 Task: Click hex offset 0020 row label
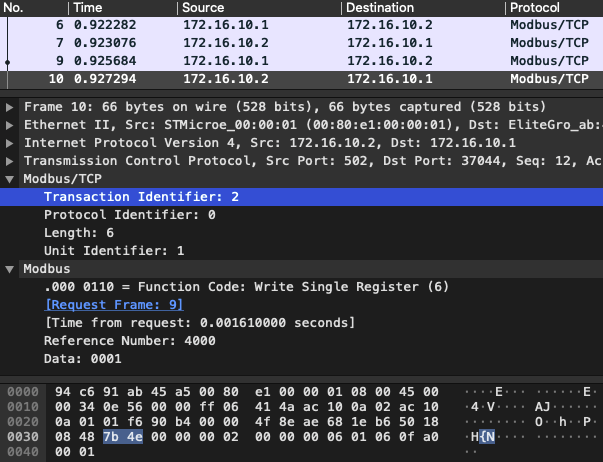(23, 422)
